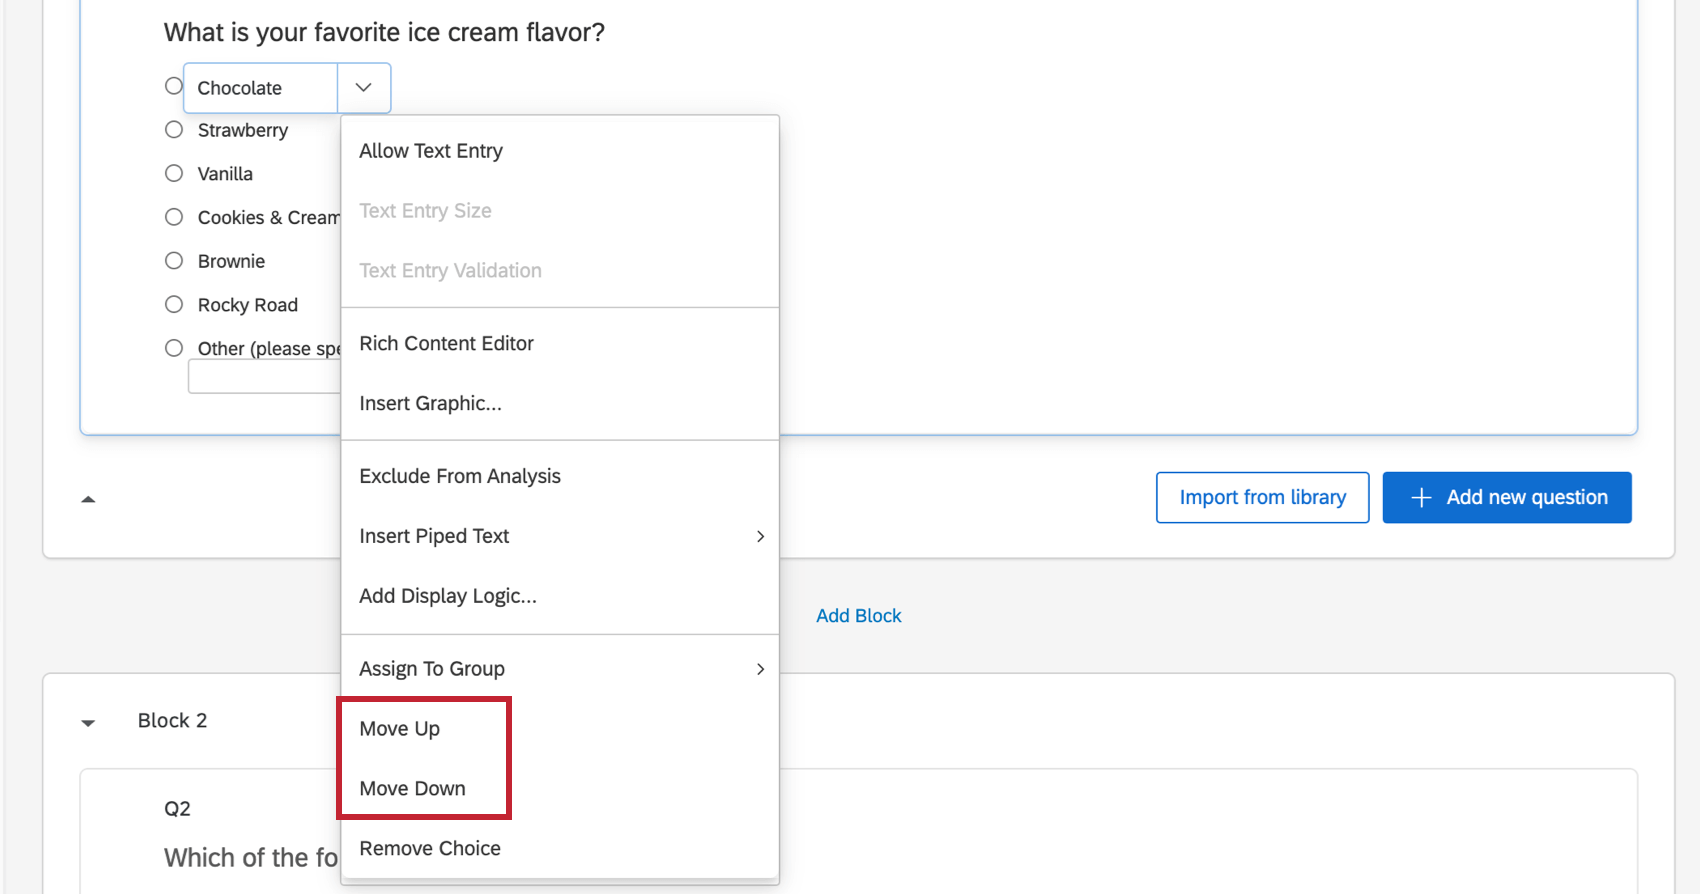The width and height of the screenshot is (1700, 894).
Task: Remove the selected choice
Action: point(430,849)
